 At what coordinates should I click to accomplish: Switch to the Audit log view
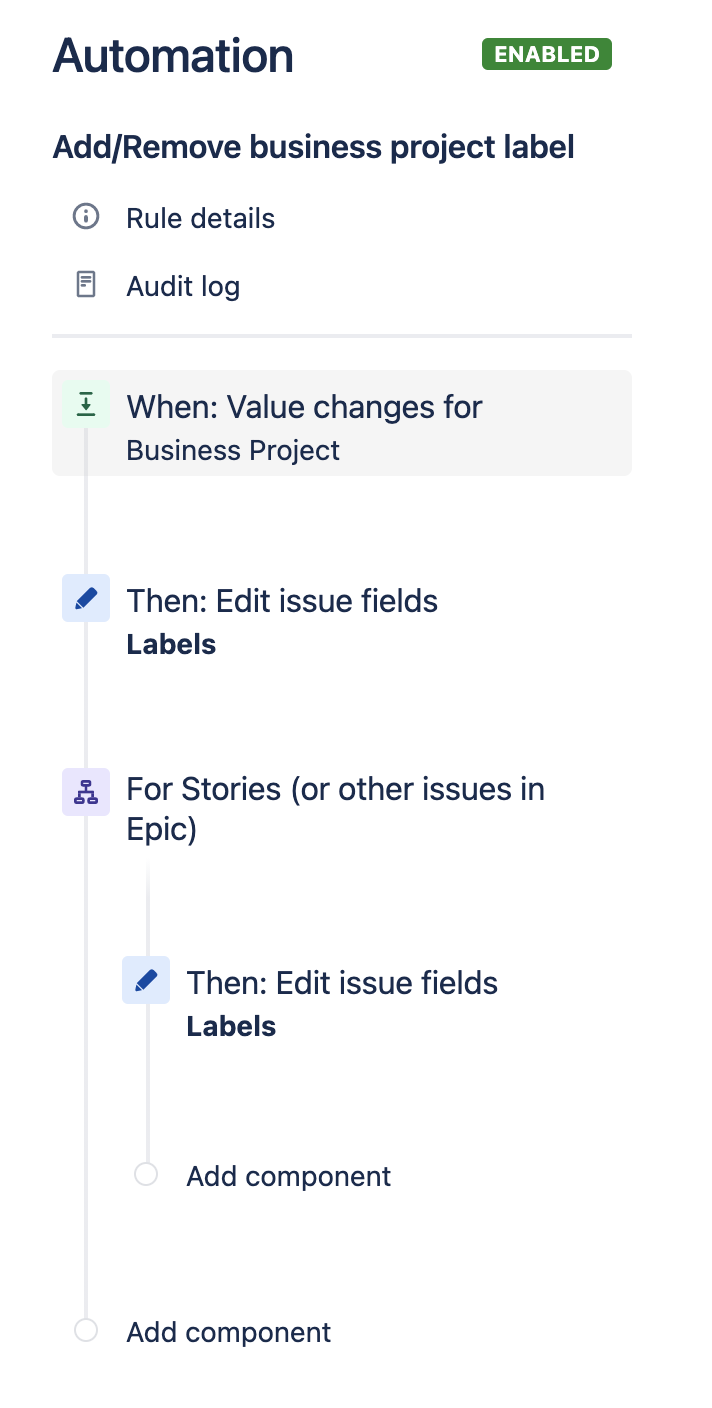182,286
